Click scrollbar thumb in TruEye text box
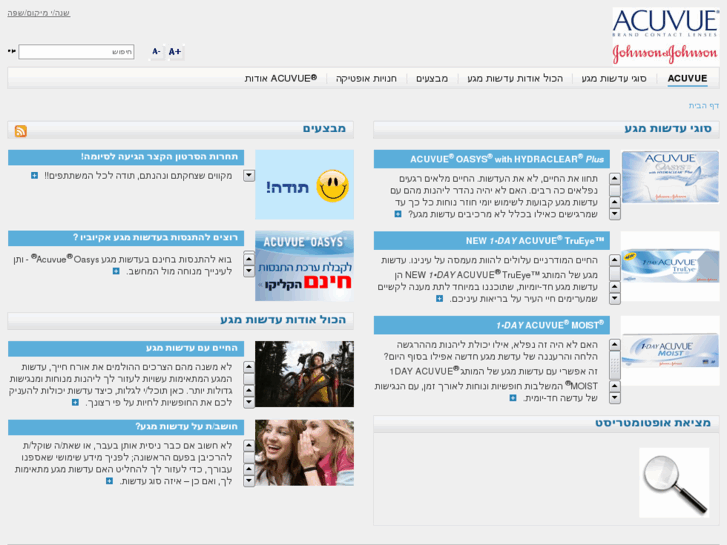This screenshot has width=727, height=545. point(615,274)
